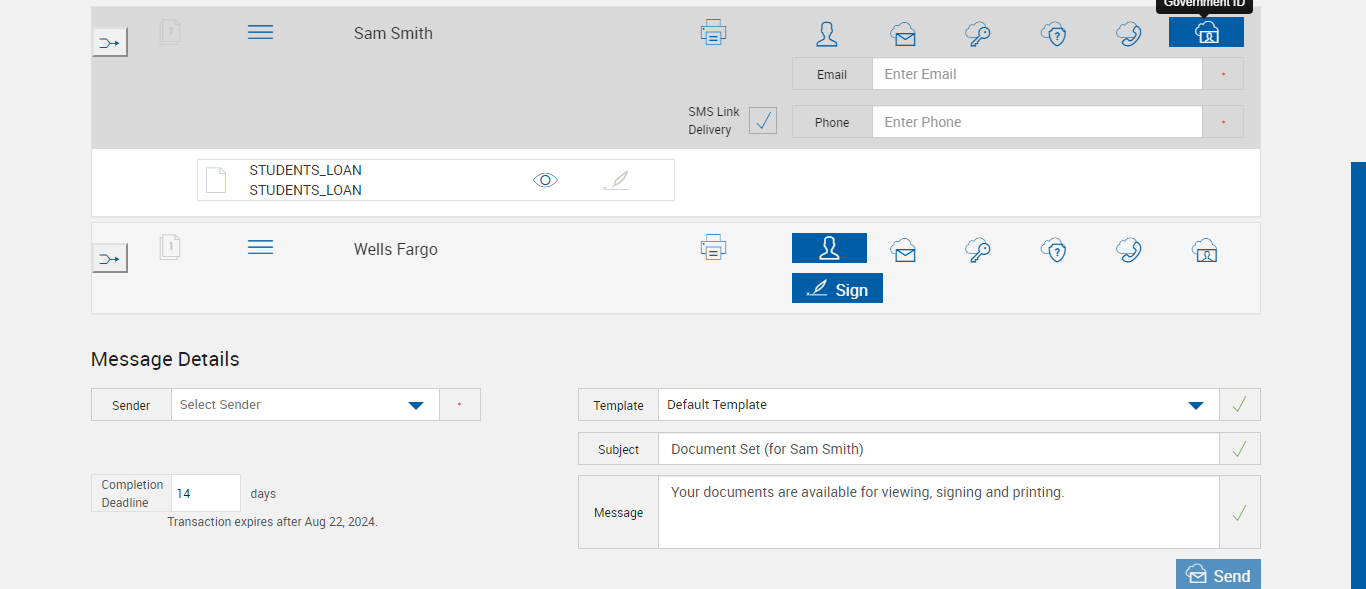This screenshot has width=1366, height=589.
Task: Click Government ID icon in Wells Fargo row
Action: click(1205, 249)
